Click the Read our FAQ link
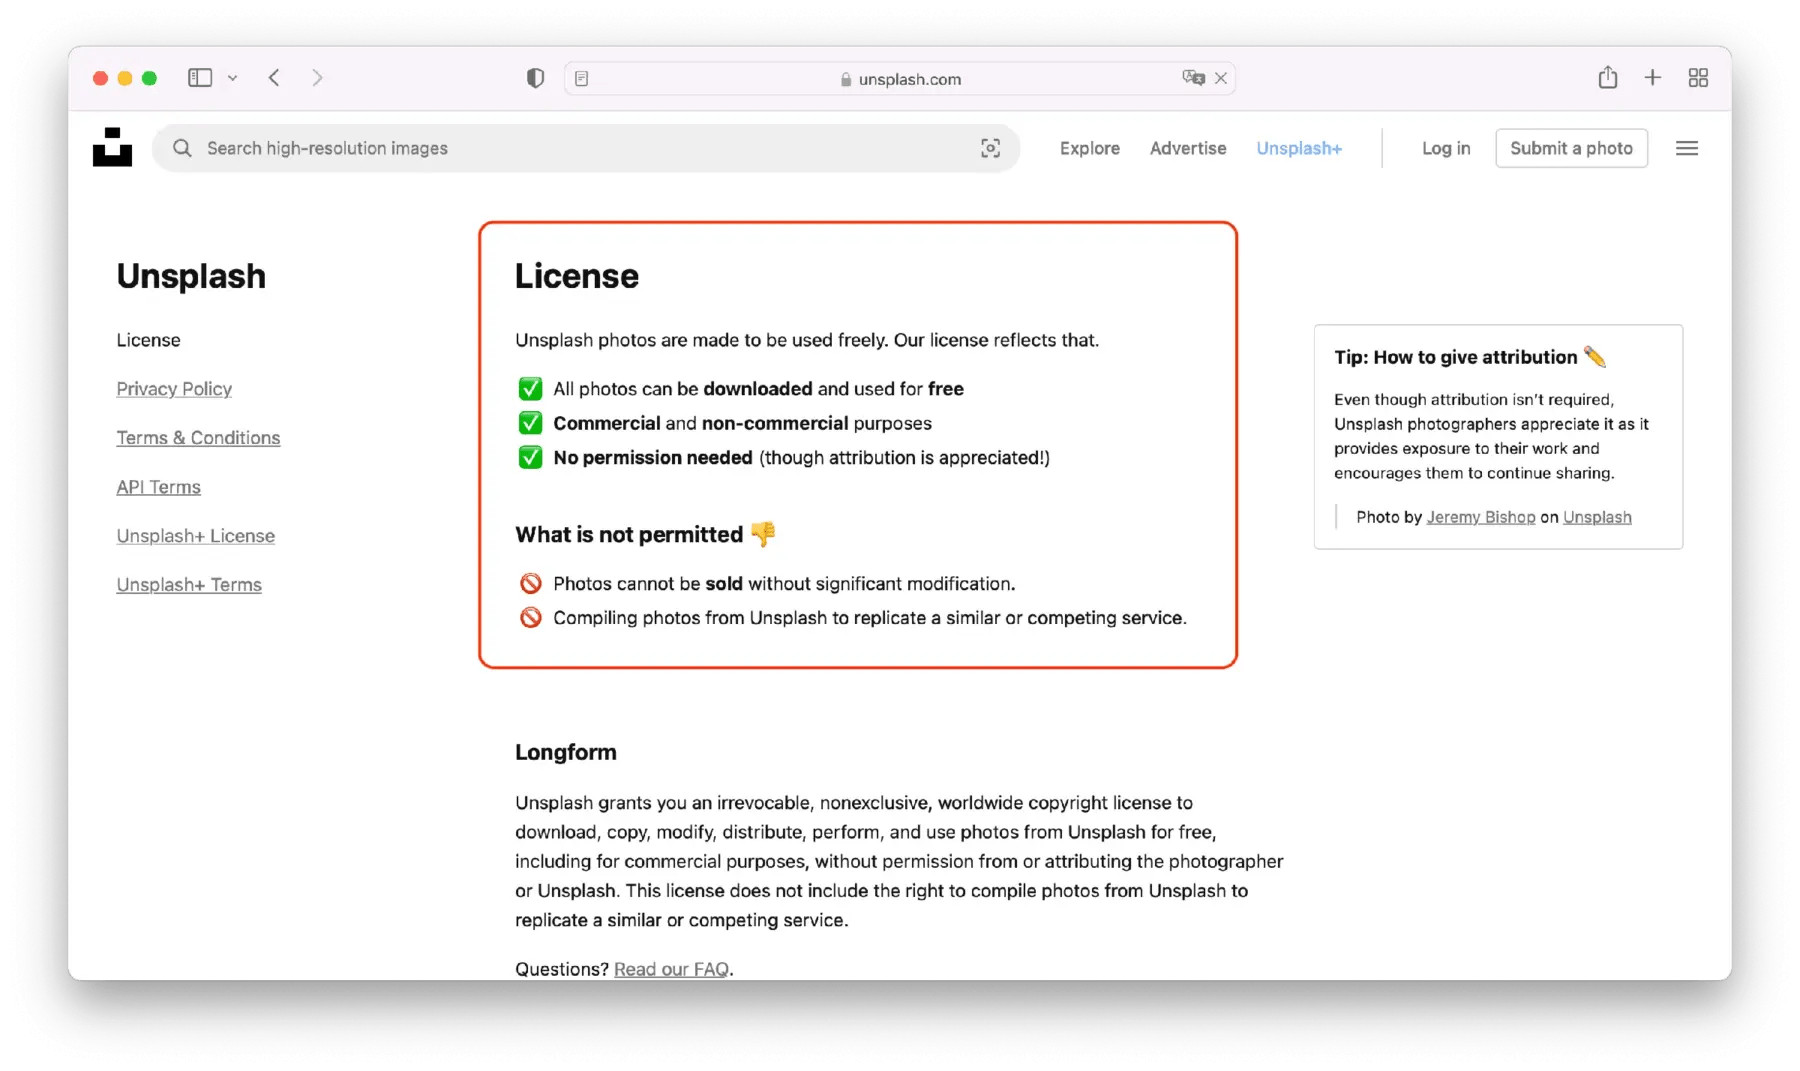The height and width of the screenshot is (1071, 1800). (x=671, y=968)
